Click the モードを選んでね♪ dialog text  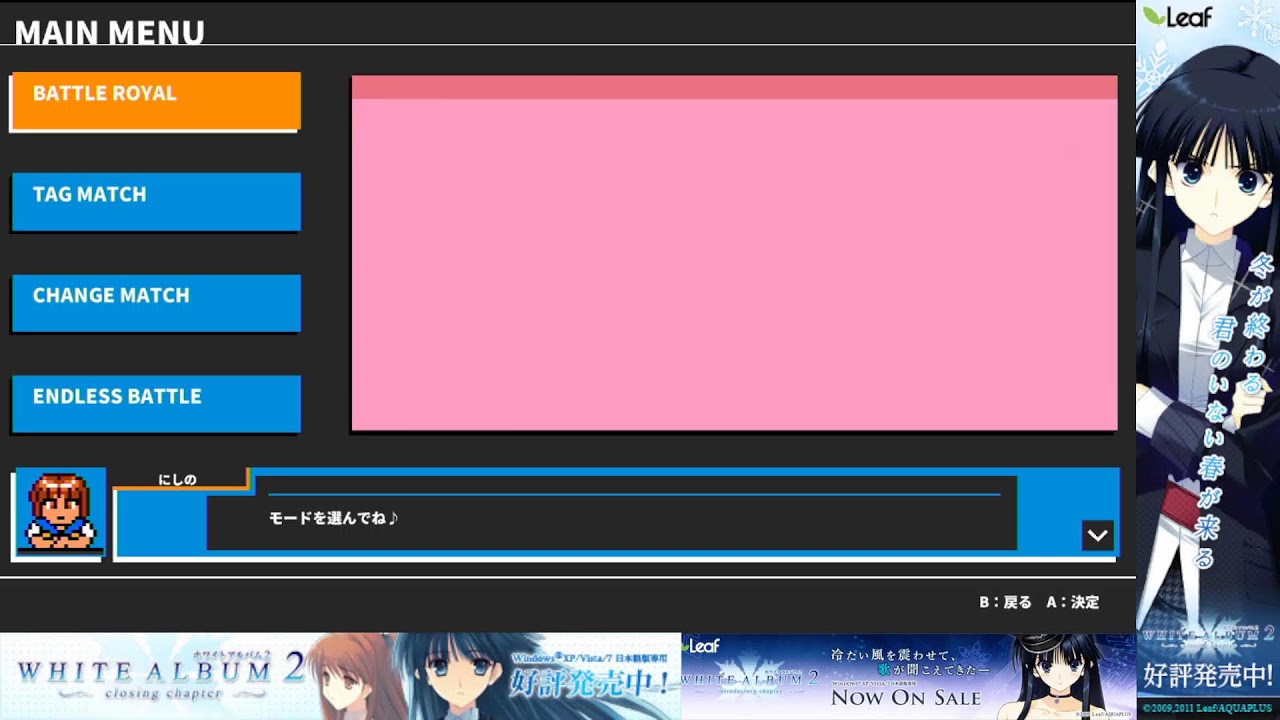333,518
